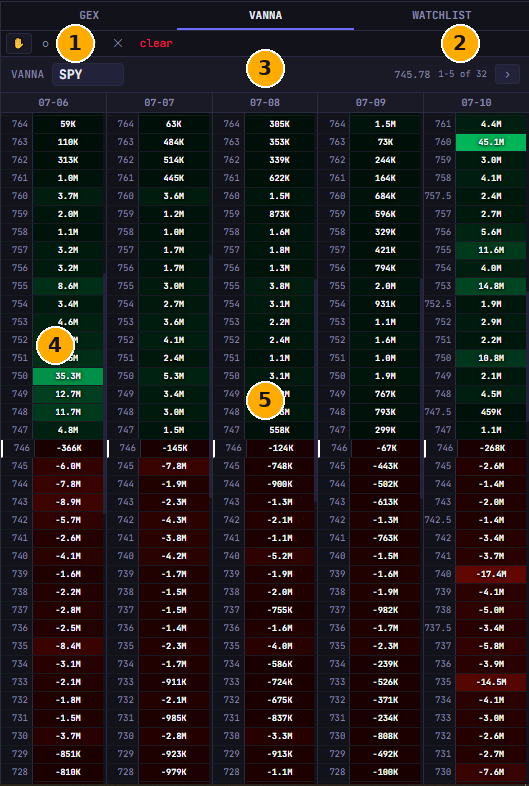Activate the hand pan tool icon

click(19, 44)
